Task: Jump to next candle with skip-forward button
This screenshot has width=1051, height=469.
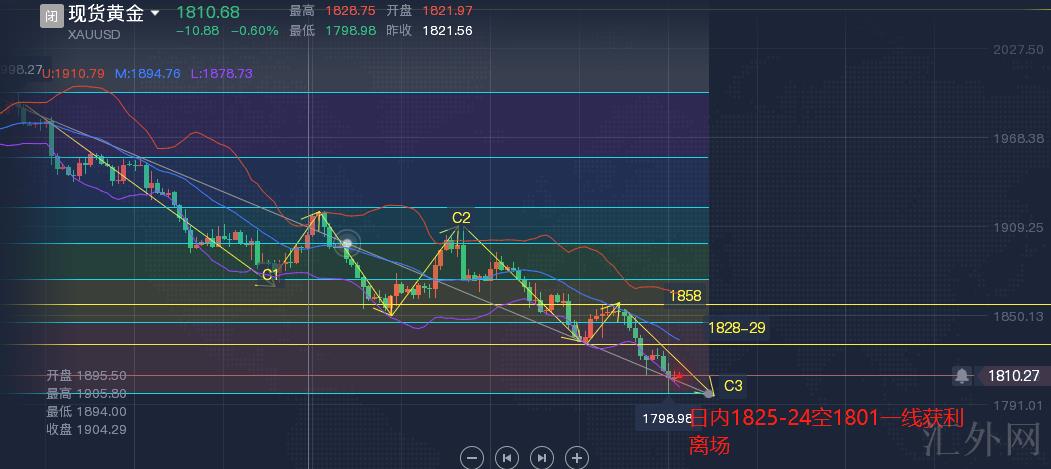Action: [541, 457]
